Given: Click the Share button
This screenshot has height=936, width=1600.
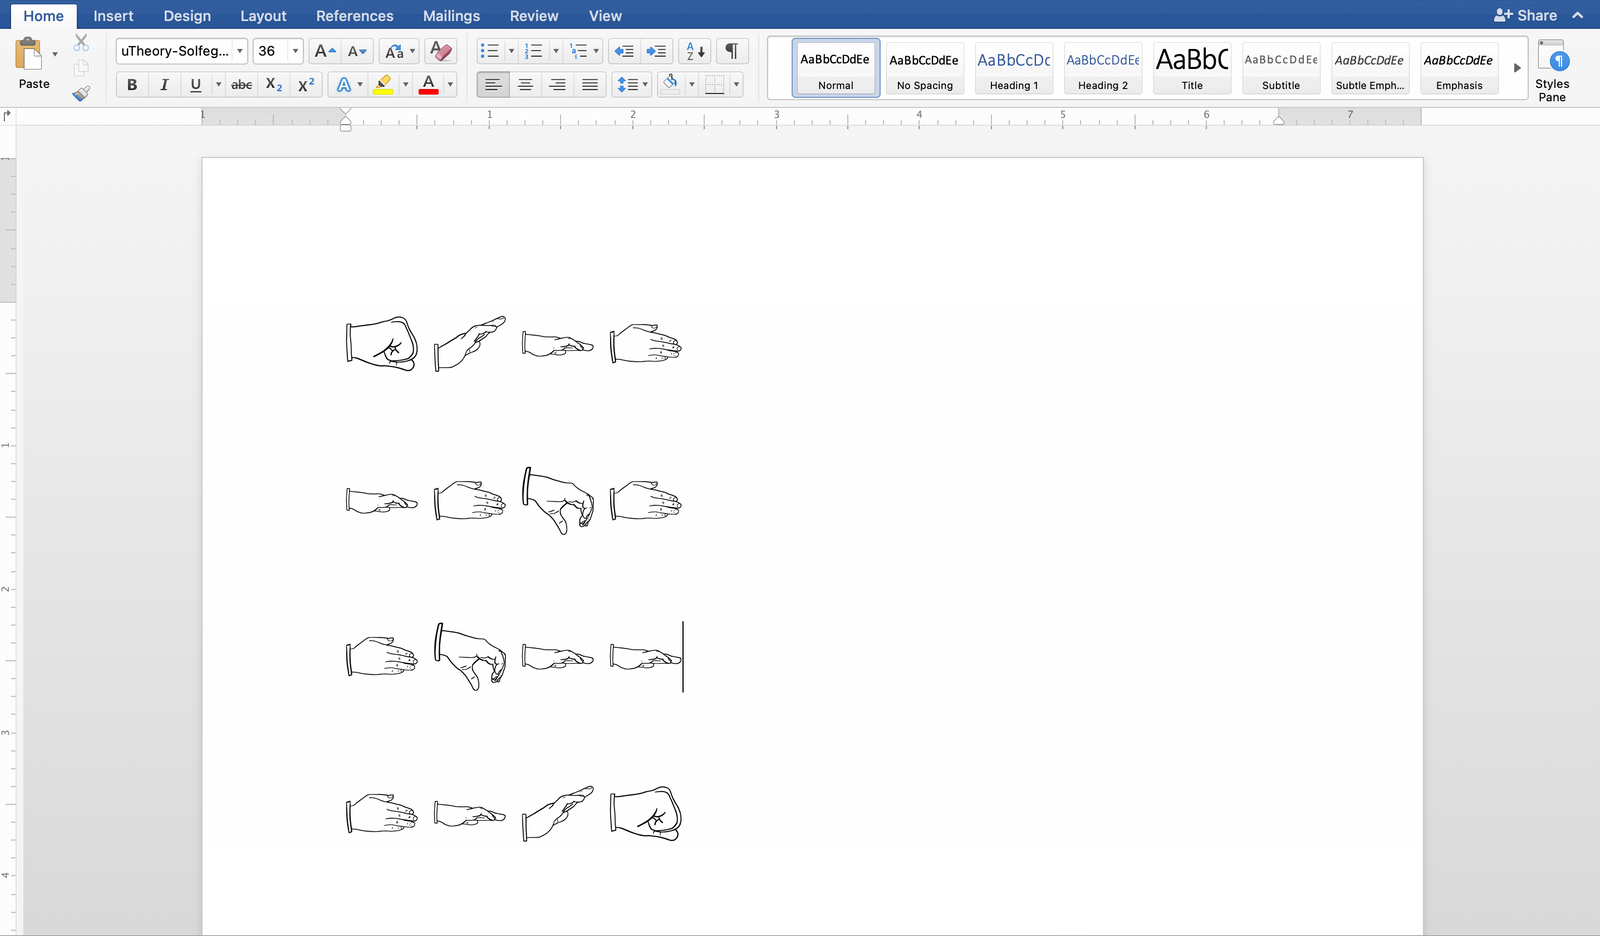Looking at the screenshot, I should pos(1525,16).
